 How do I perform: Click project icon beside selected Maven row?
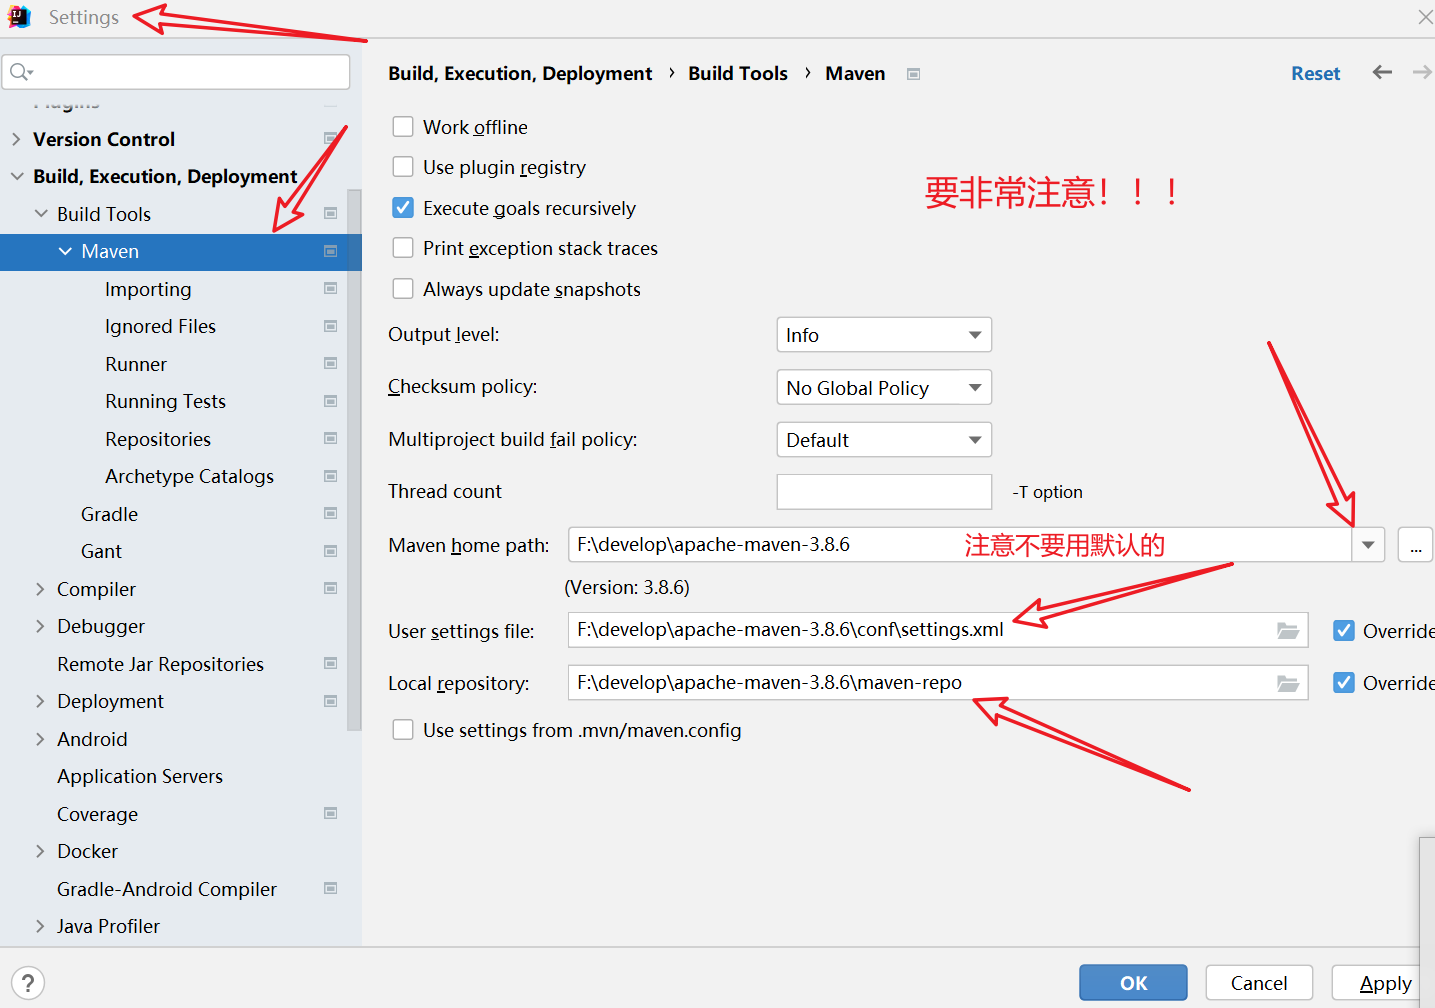click(x=330, y=251)
